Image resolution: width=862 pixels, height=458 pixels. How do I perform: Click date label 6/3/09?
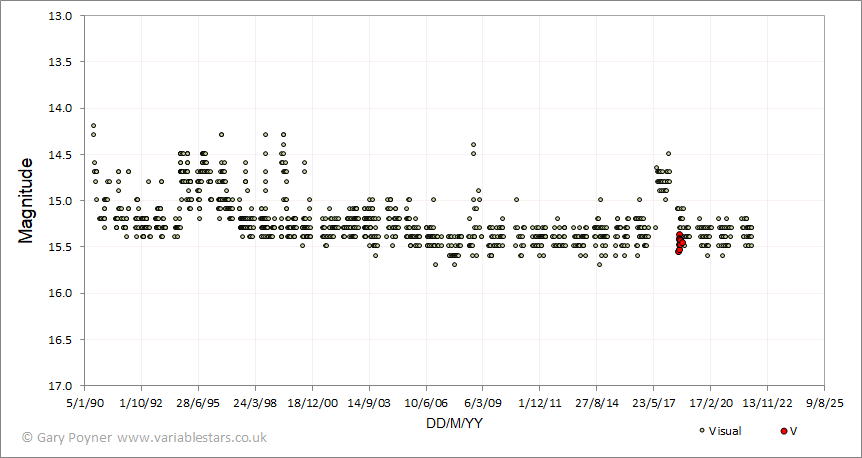click(483, 403)
